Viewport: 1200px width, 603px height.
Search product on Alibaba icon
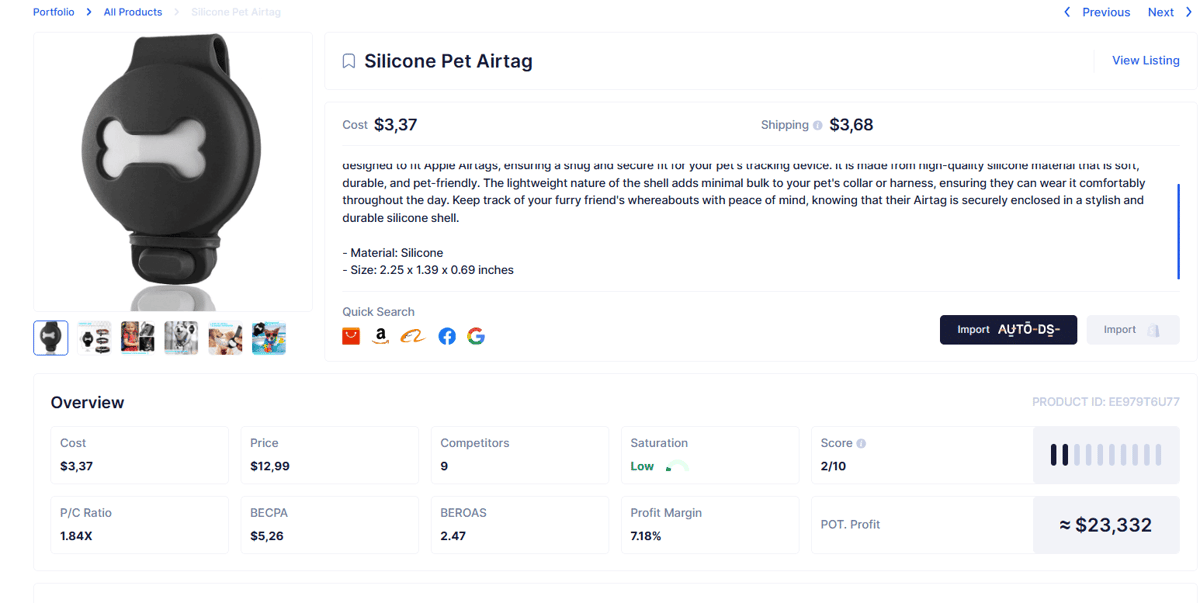(x=412, y=337)
